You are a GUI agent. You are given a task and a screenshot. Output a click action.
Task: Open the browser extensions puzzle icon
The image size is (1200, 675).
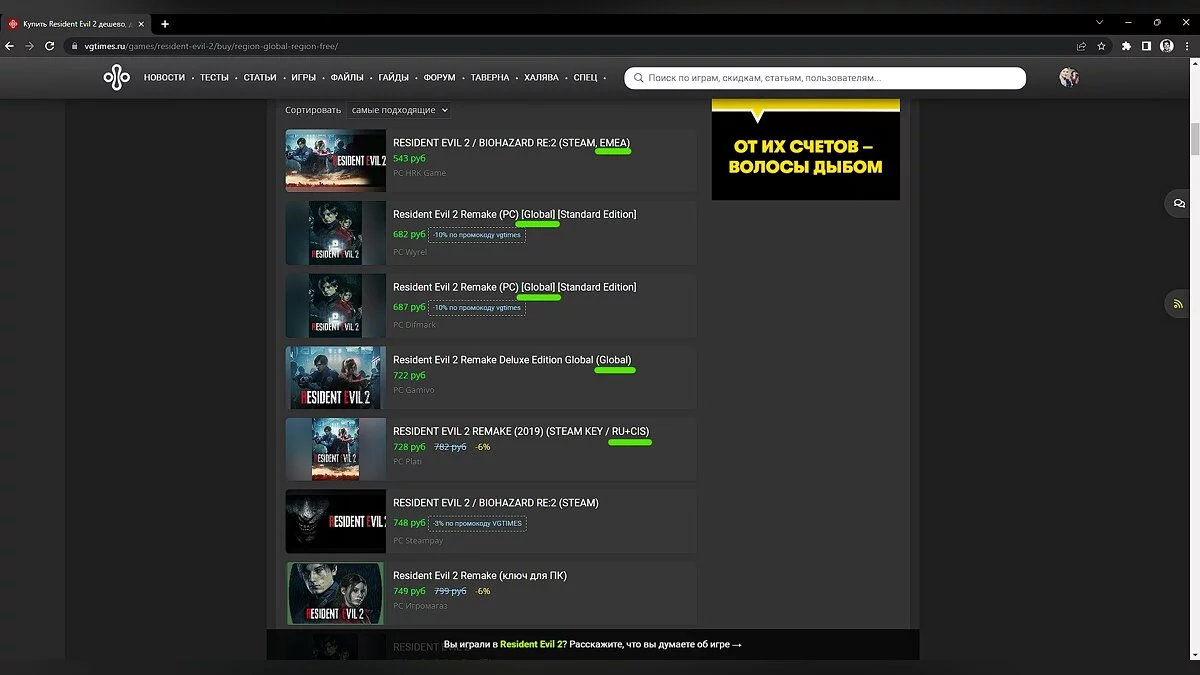[1127, 46]
